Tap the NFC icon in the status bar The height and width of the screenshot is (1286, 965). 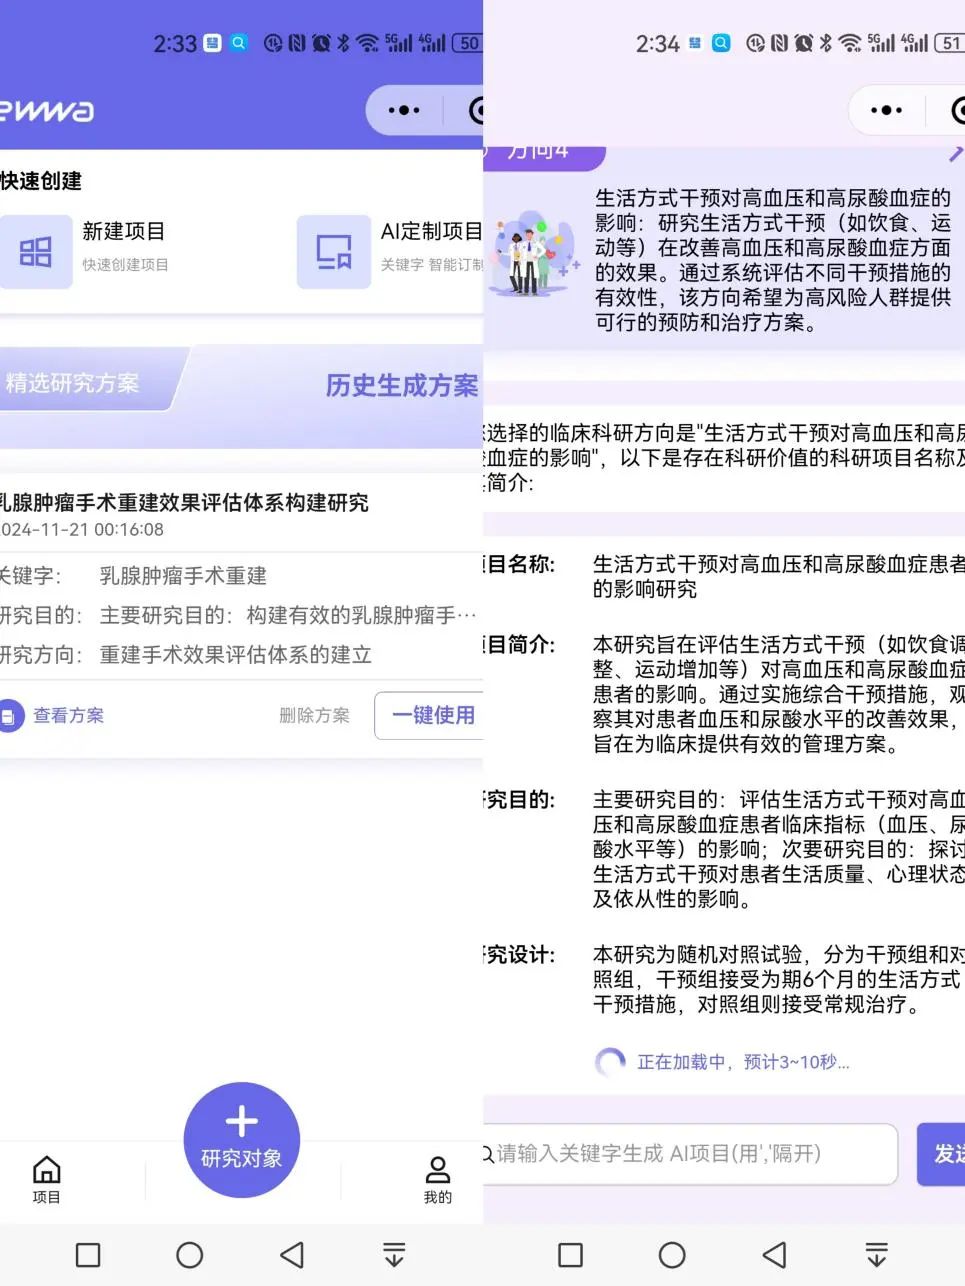[x=297, y=43]
